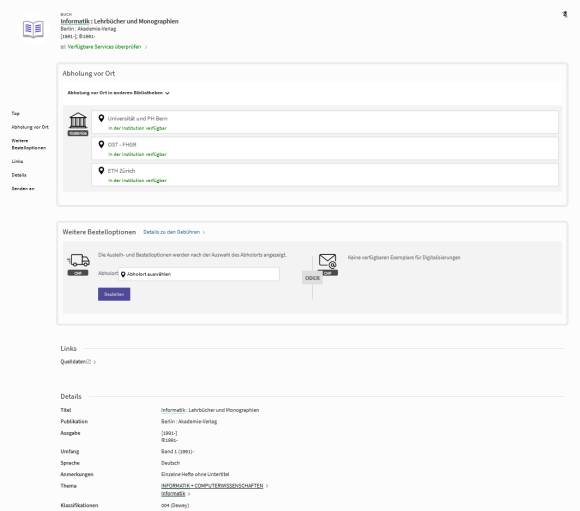Click the external link icon next to Quelldaten
The width and height of the screenshot is (580, 511).
point(88,362)
